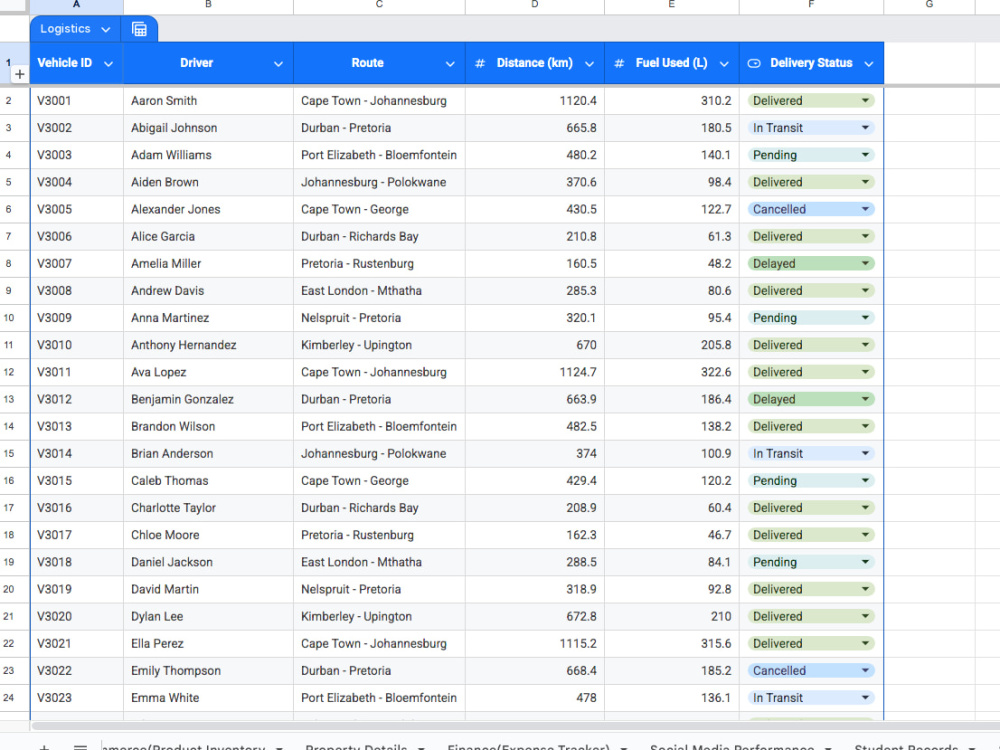Select column E header

click(672, 6)
